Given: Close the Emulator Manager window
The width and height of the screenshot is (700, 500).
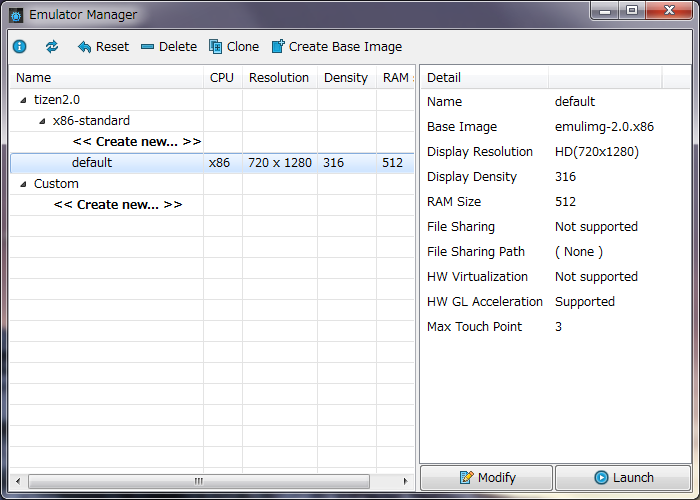Looking at the screenshot, I should click(x=669, y=11).
